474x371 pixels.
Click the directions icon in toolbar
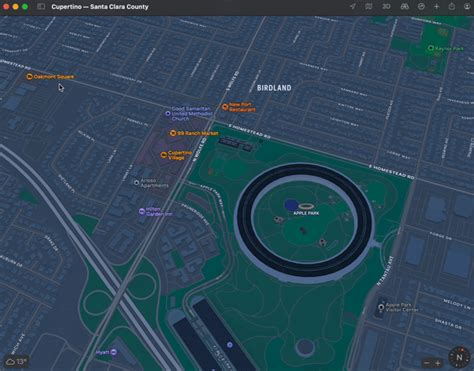click(421, 7)
